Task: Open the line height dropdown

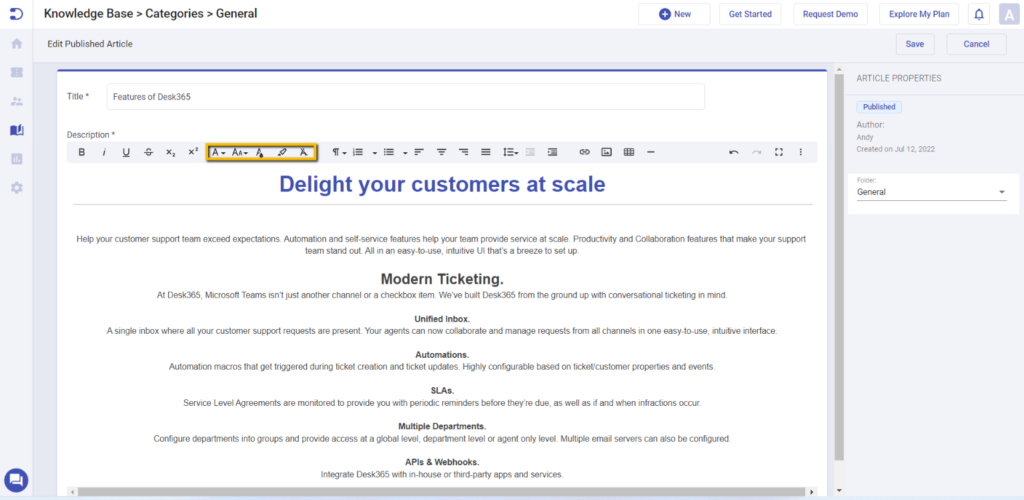Action: coord(510,152)
